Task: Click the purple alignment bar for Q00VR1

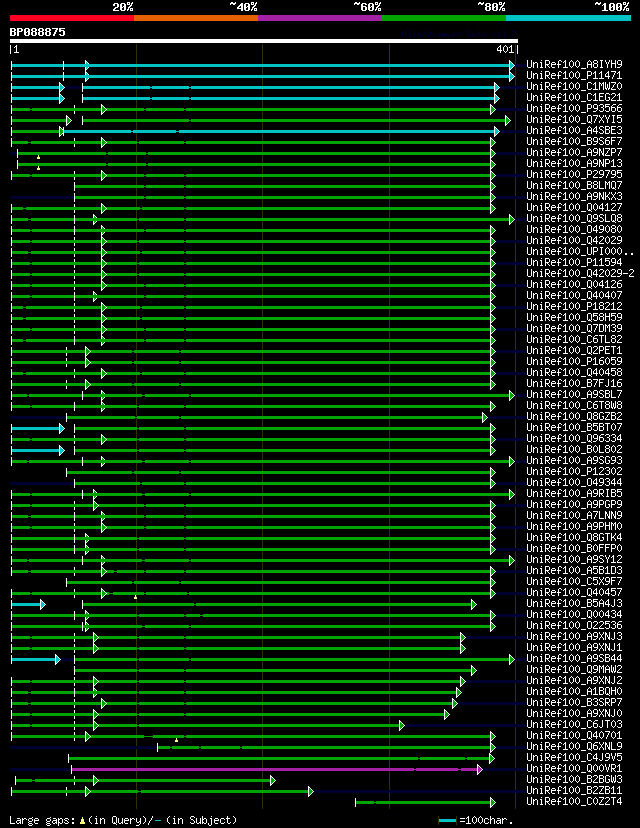Action: pyautogui.click(x=277, y=769)
